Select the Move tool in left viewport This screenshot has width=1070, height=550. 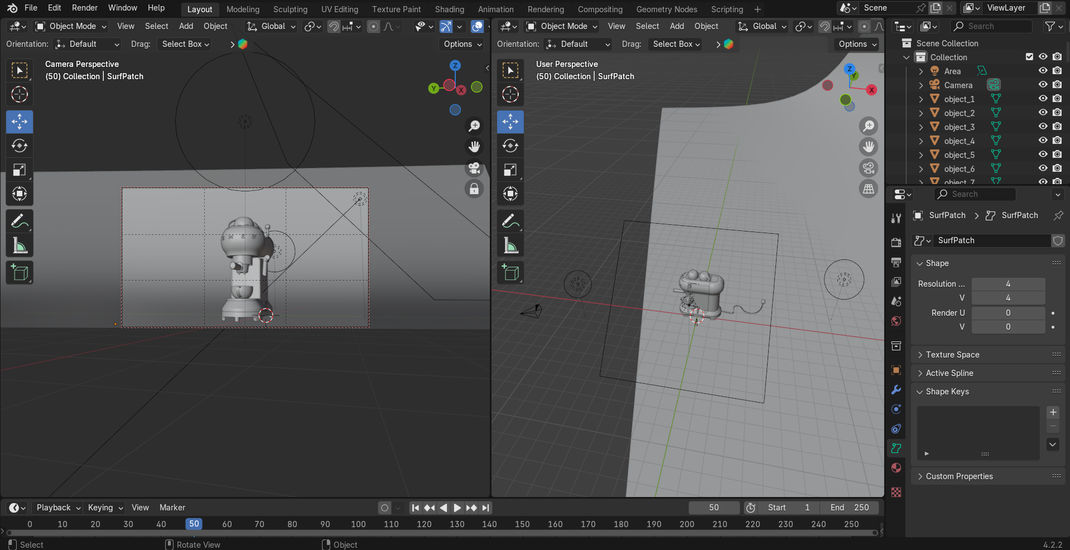point(19,121)
